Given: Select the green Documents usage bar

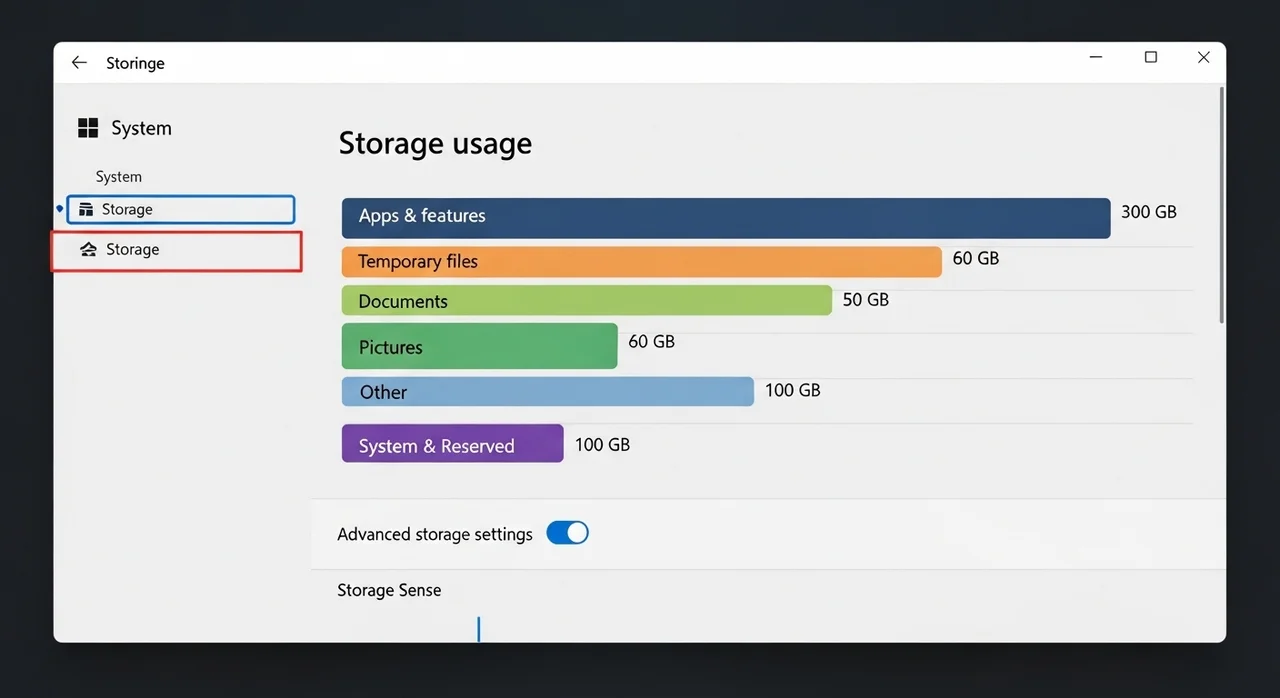Looking at the screenshot, I should (586, 301).
